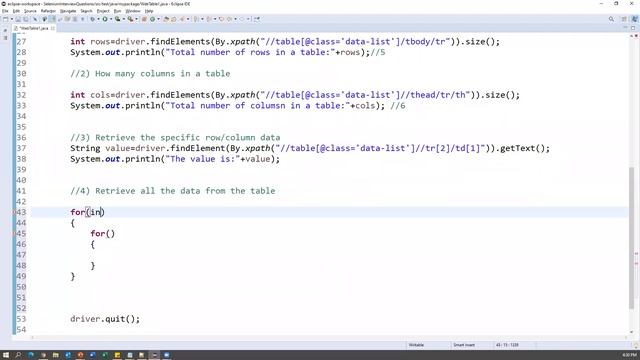Expand the Debug dropdown arrow
The width and height of the screenshot is (640, 360).
point(98,19)
